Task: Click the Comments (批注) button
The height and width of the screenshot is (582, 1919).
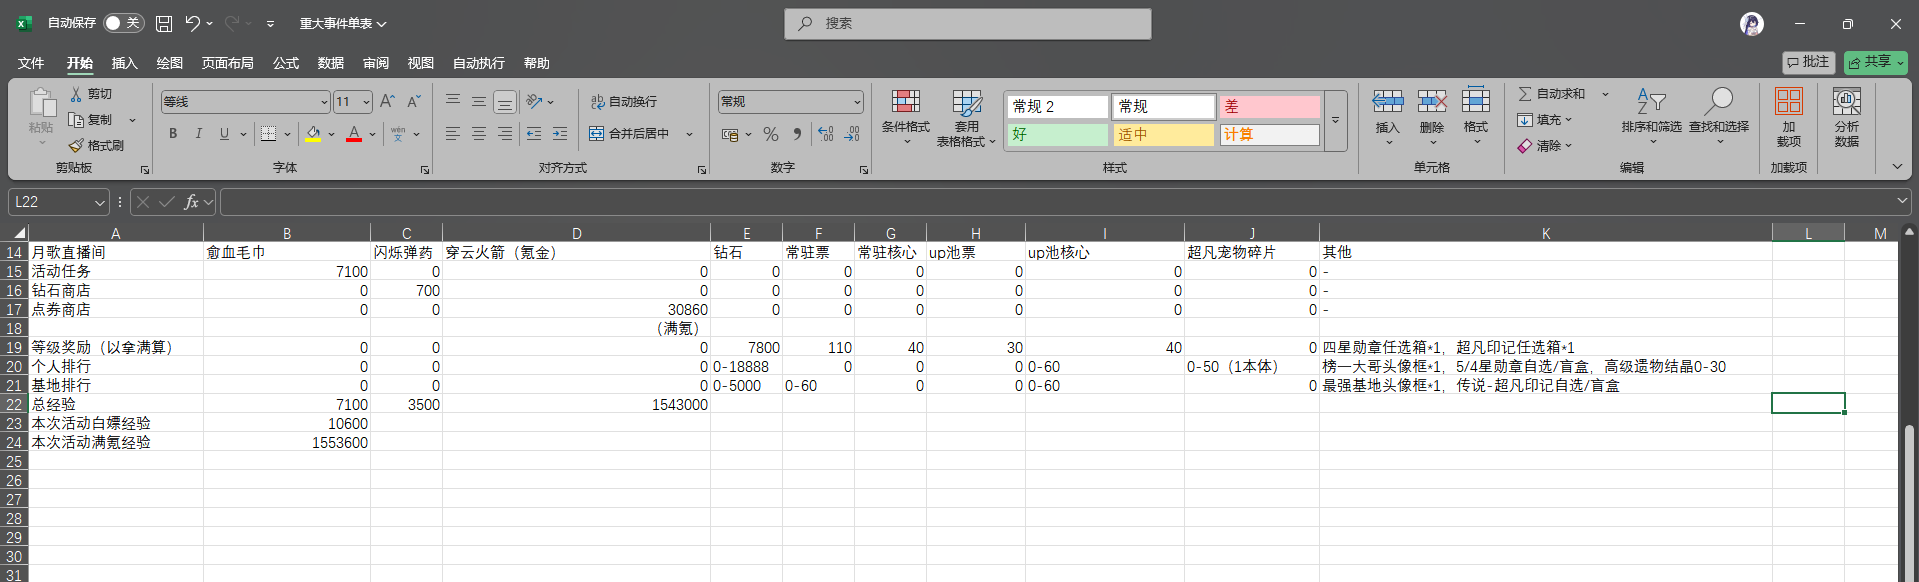Action: pyautogui.click(x=1808, y=62)
